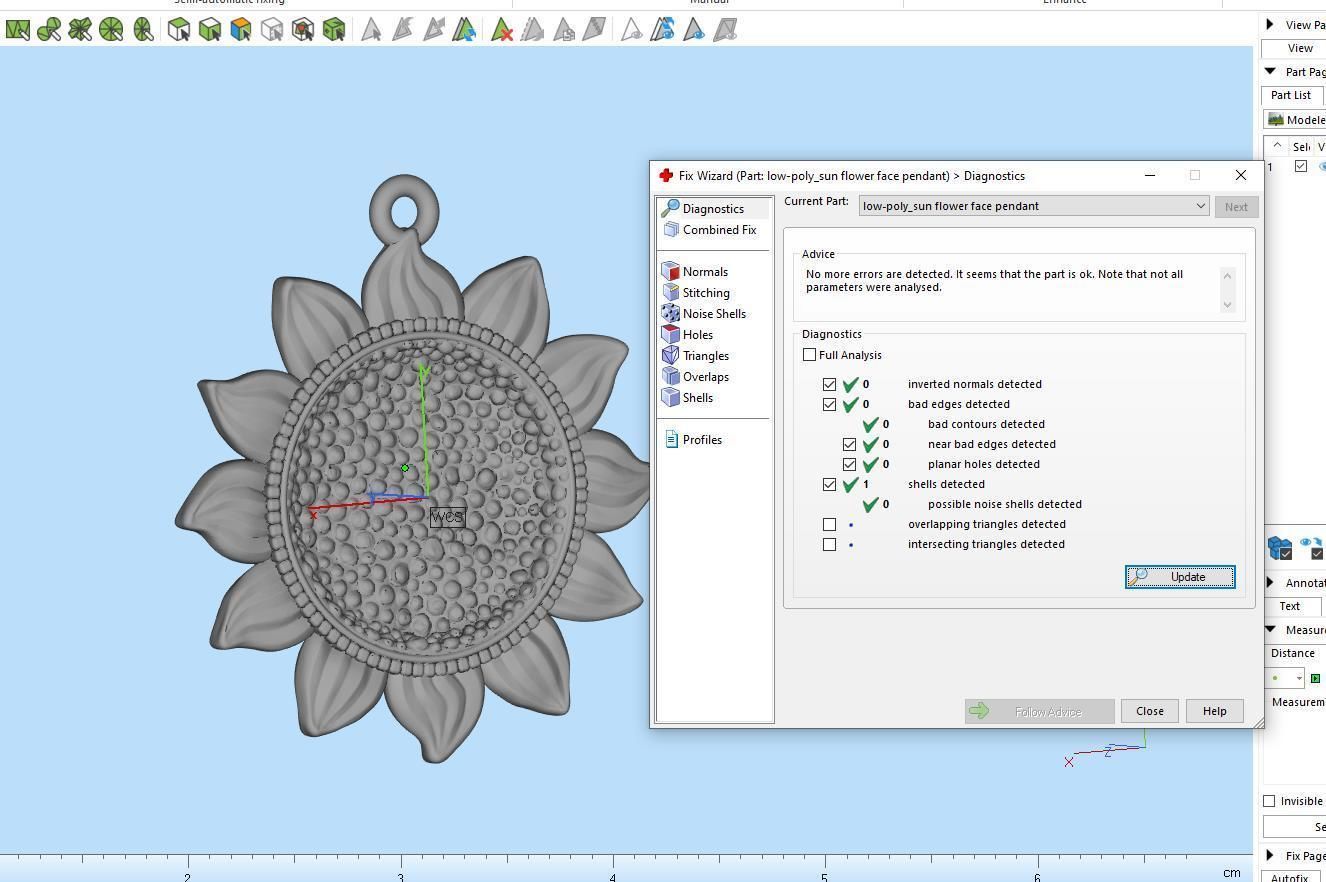This screenshot has height=882, width=1326.
Task: Open the Current Part dropdown
Action: (1033, 206)
